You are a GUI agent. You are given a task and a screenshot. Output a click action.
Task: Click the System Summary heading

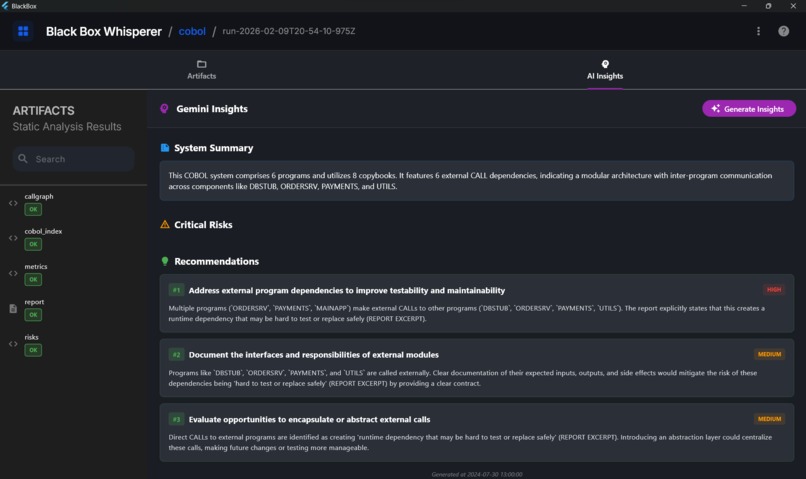[213, 148]
